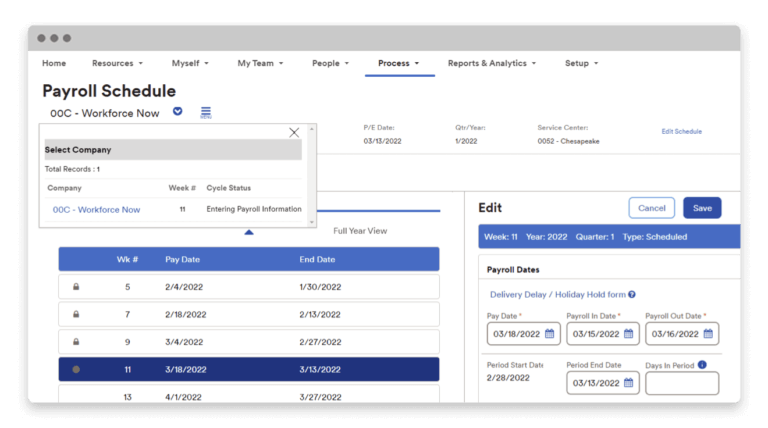This screenshot has width=768, height=428.
Task: Open the Pay Date calendar picker
Action: coord(550,334)
